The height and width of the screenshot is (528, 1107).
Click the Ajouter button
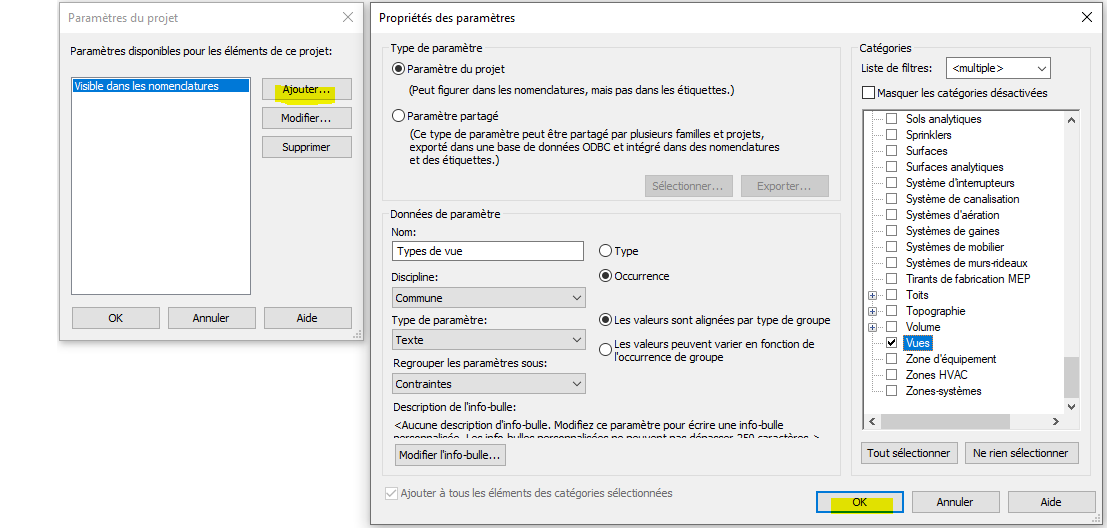pos(306,89)
